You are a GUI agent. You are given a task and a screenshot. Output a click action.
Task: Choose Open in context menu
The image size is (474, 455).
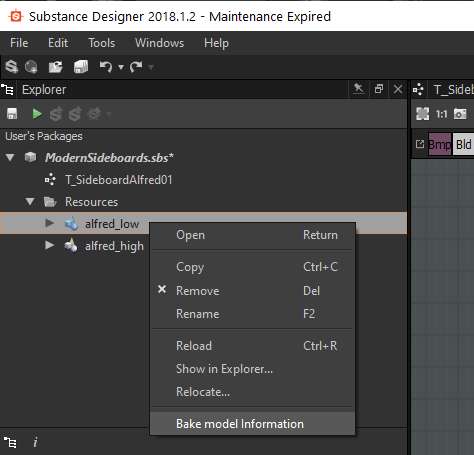coord(252,235)
